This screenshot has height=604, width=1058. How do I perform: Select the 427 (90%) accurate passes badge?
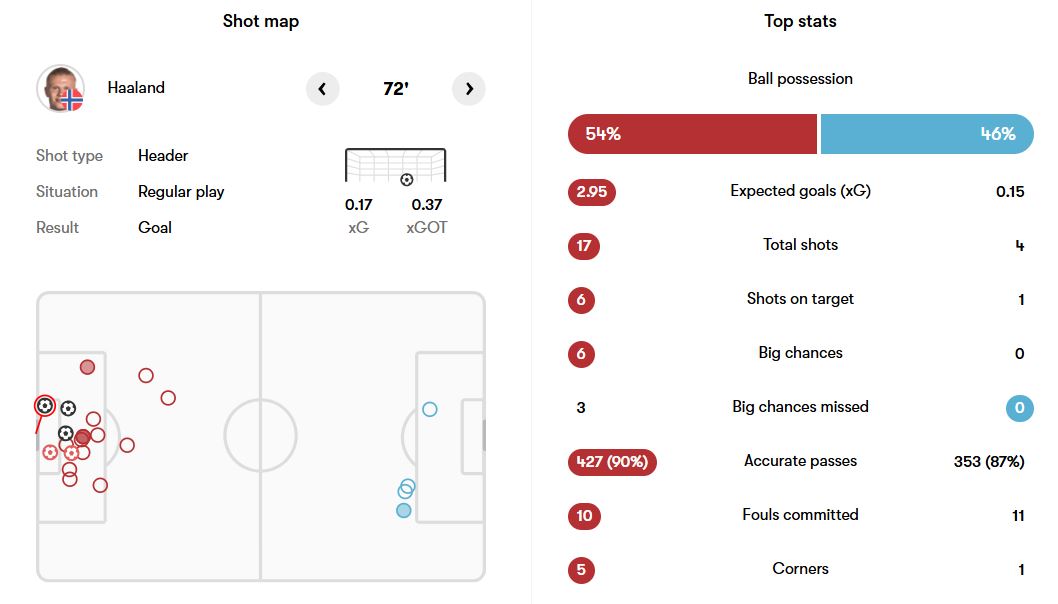tap(612, 461)
